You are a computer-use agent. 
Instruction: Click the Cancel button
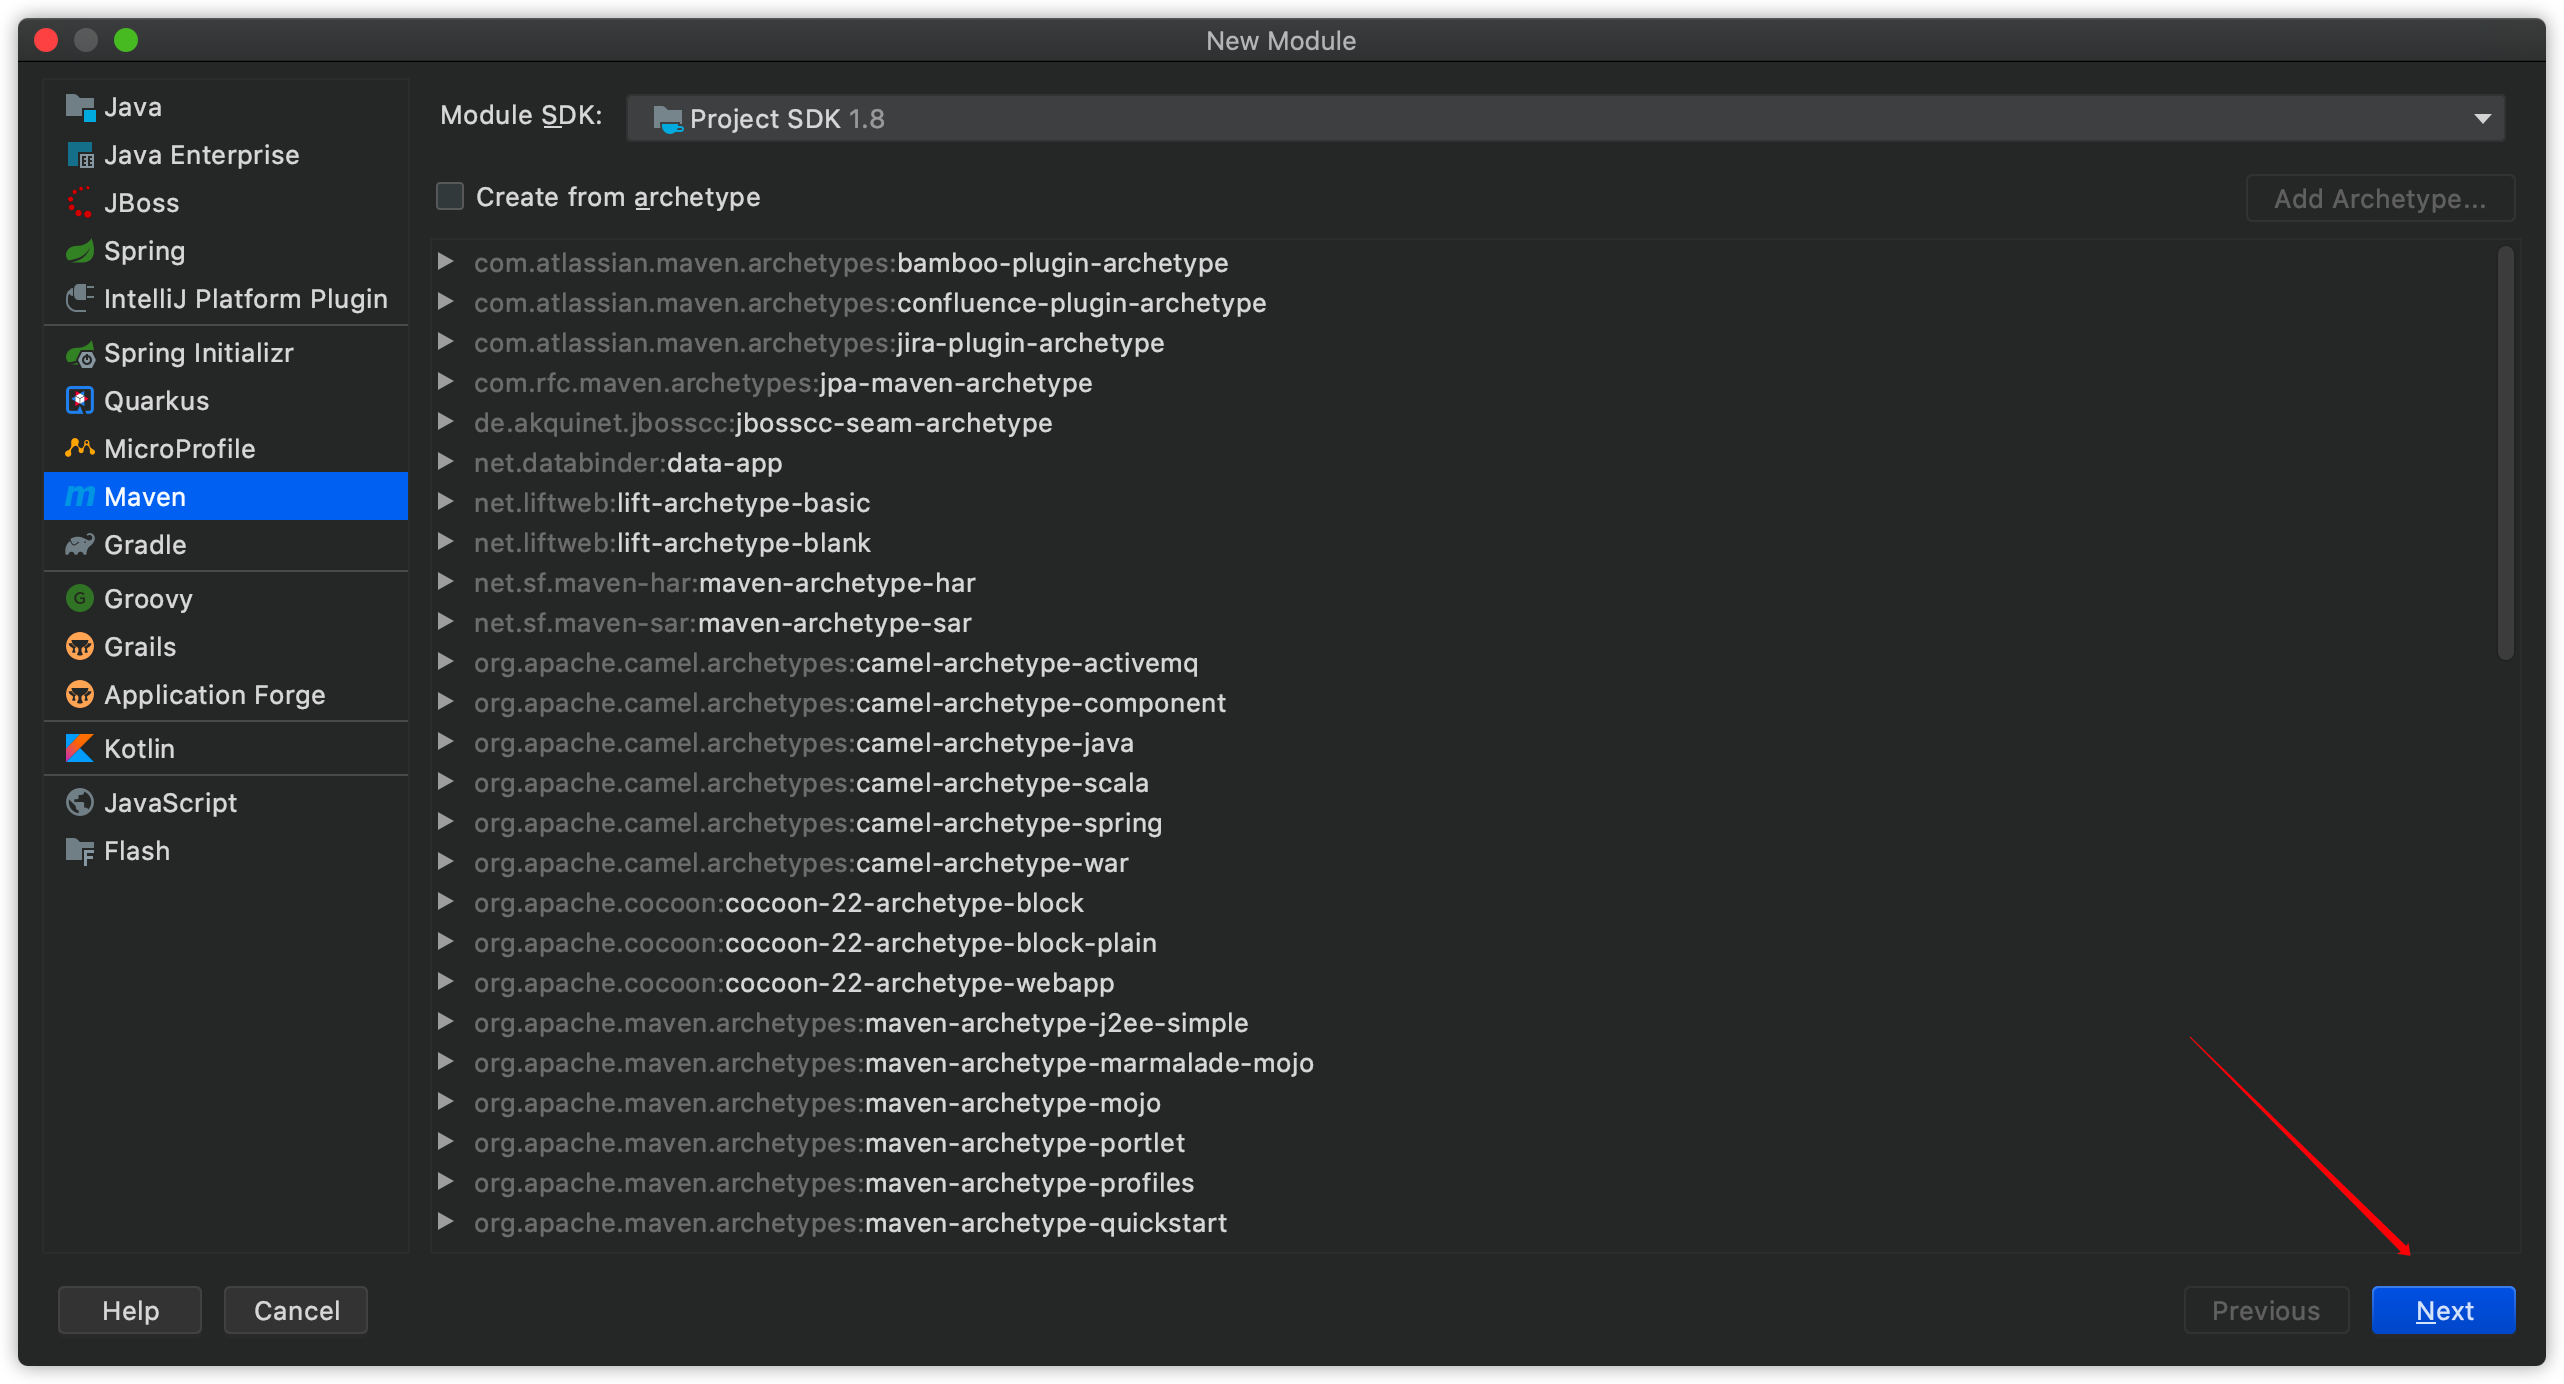coord(296,1310)
